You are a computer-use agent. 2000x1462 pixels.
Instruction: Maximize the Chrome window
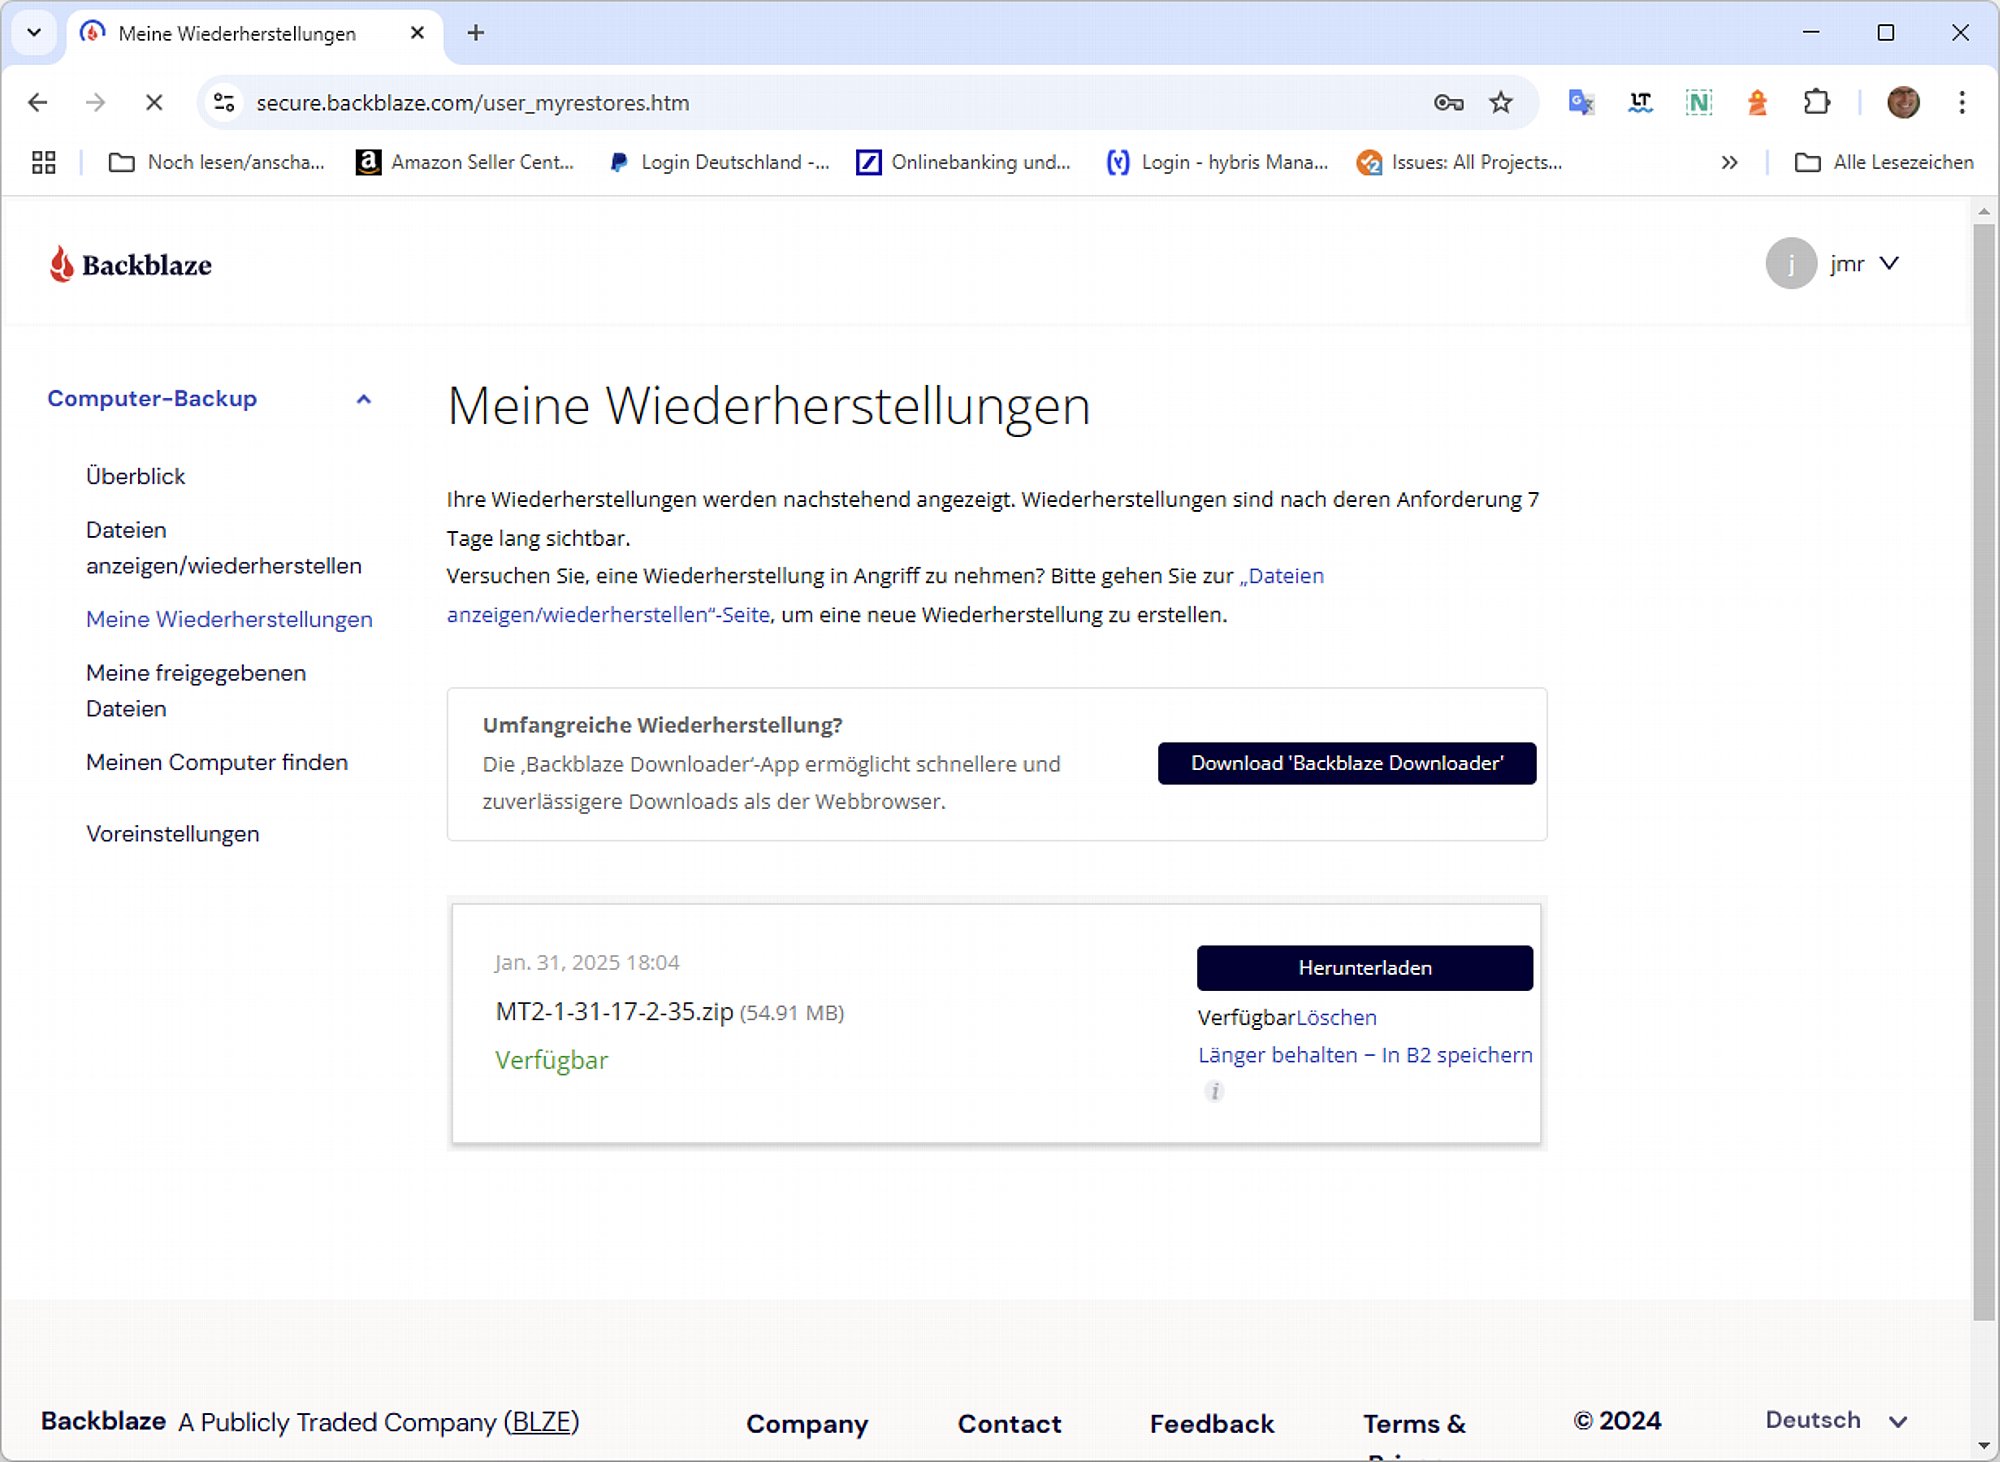tap(1886, 33)
